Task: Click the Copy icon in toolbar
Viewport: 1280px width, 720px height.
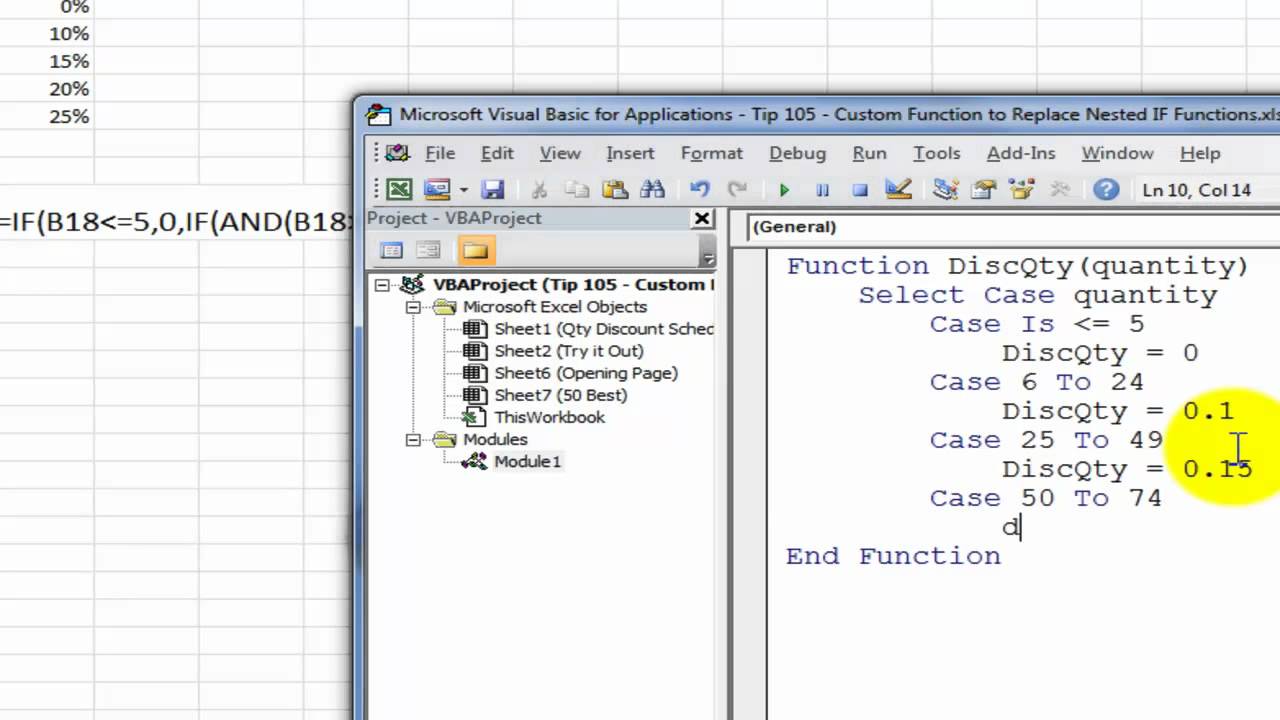Action: pyautogui.click(x=577, y=189)
